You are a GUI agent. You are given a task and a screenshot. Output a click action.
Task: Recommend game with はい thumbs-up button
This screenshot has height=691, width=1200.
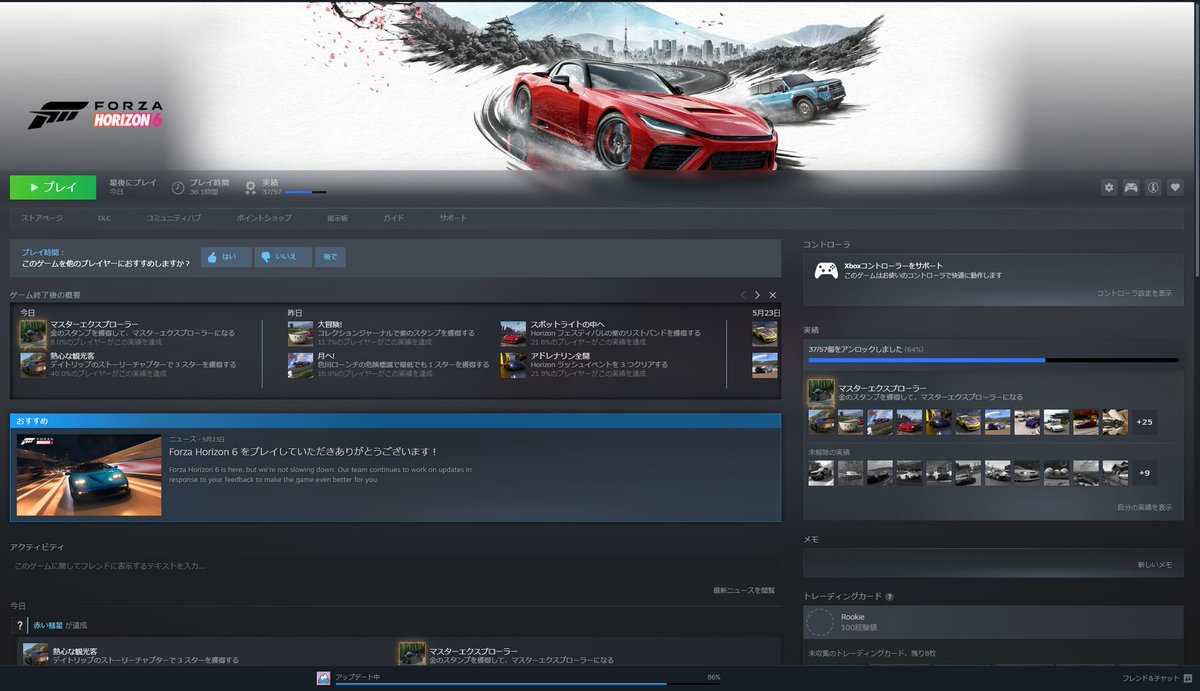click(x=226, y=258)
